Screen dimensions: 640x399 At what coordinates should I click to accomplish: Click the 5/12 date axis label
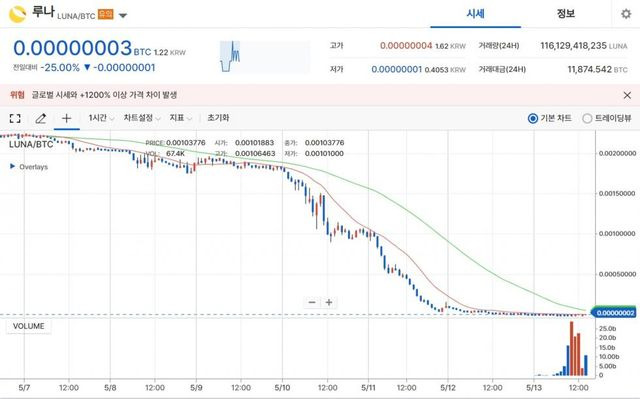point(448,388)
